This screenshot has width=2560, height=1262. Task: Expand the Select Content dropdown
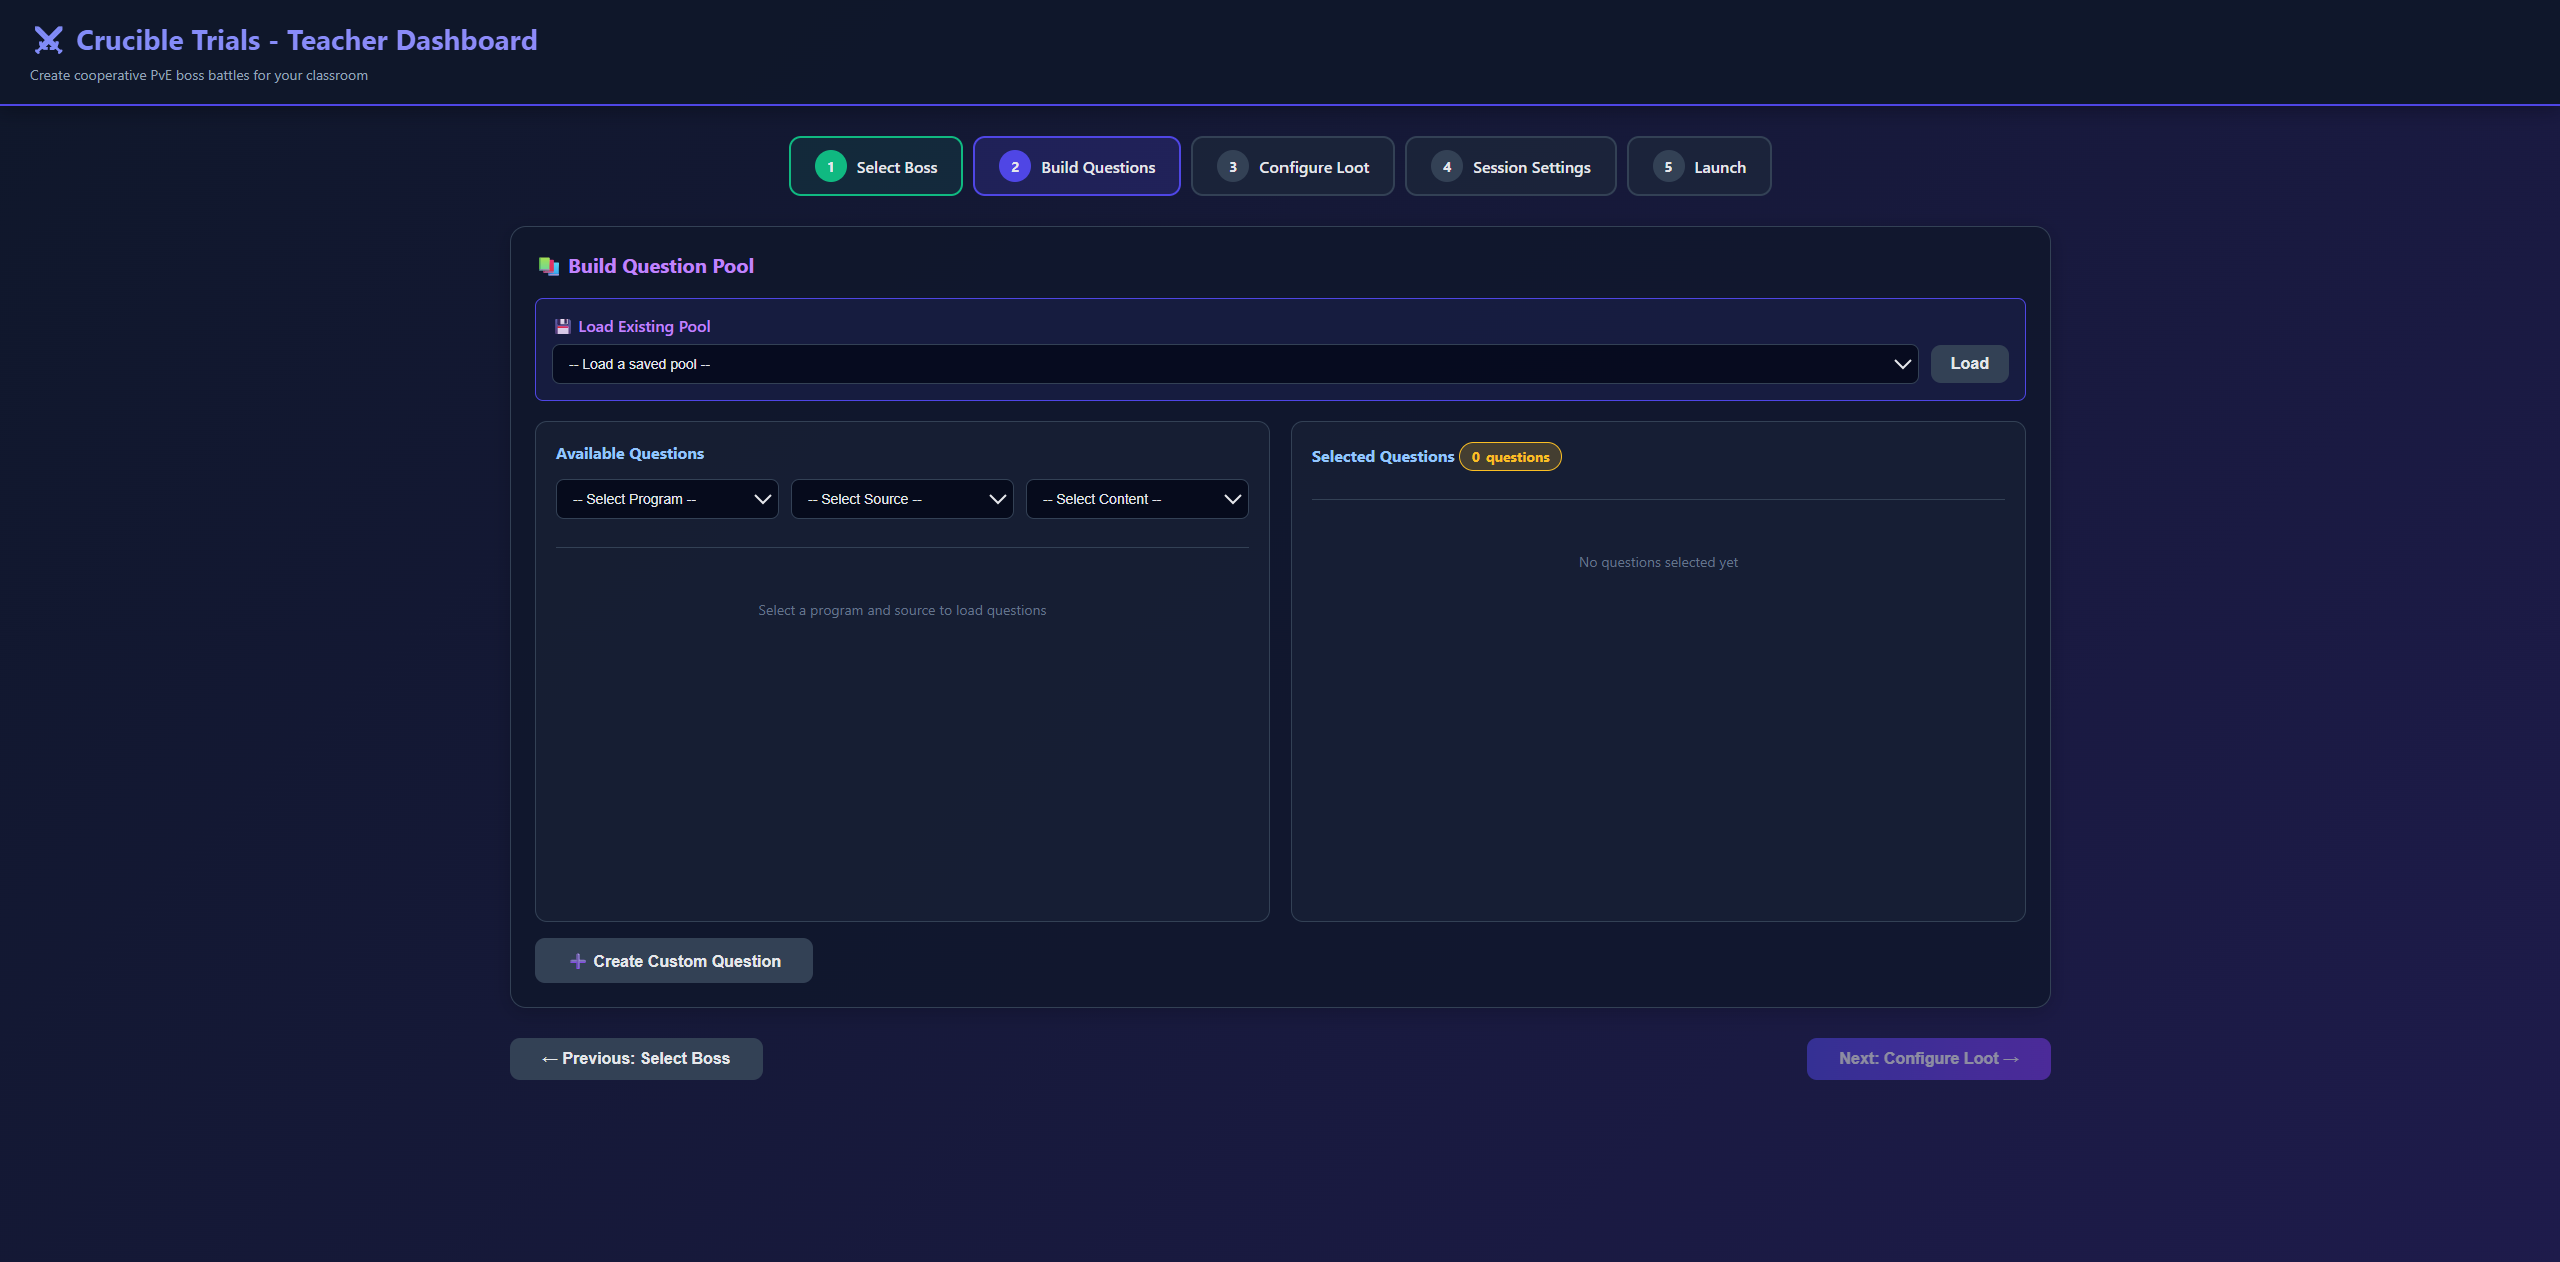coord(1137,499)
